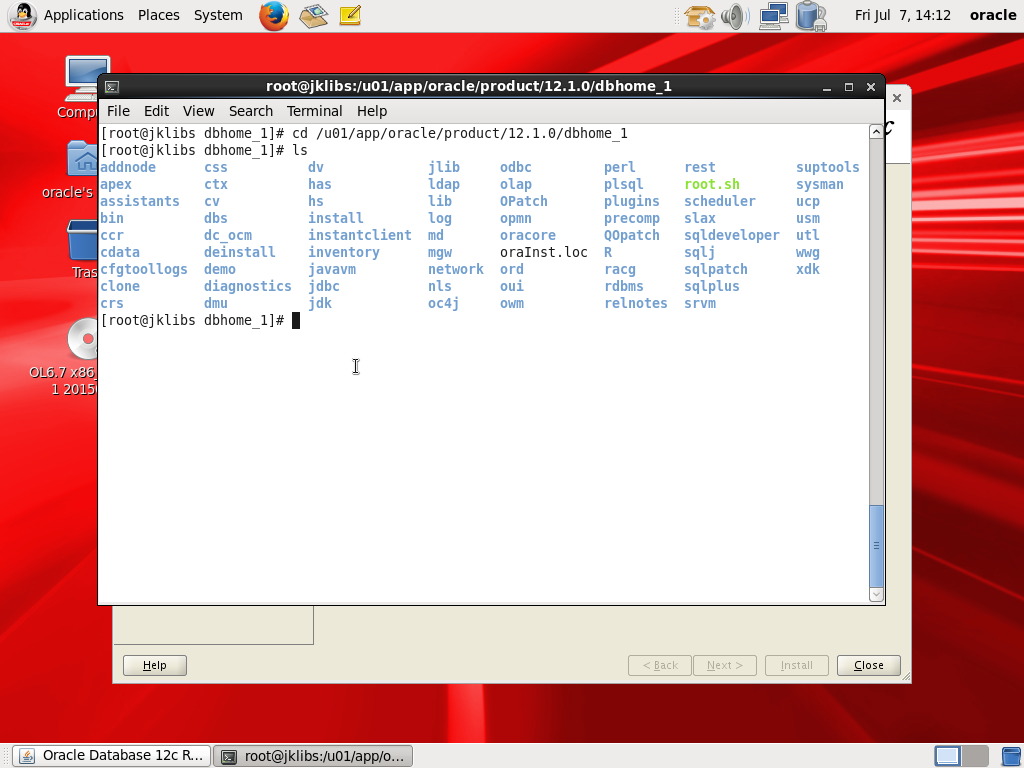Click the scheduler directory name
1024x768 pixels.
click(x=720, y=202)
